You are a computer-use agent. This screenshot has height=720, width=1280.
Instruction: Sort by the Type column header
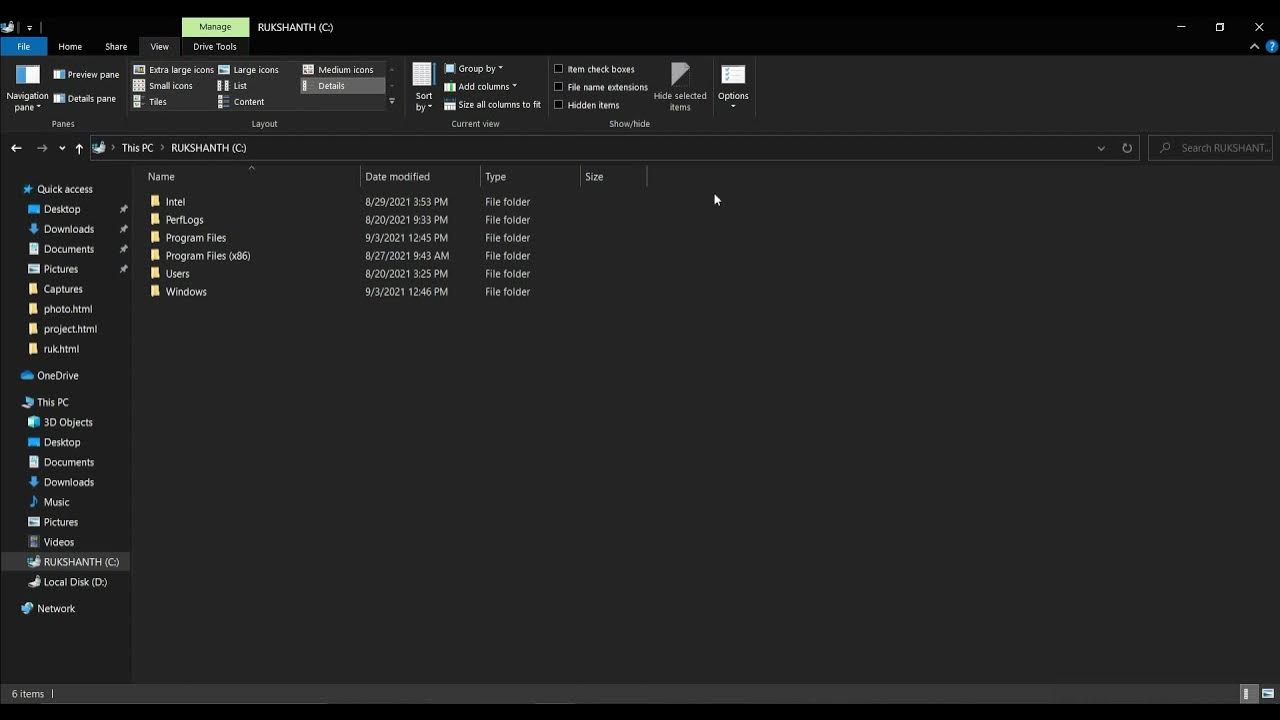click(x=530, y=177)
